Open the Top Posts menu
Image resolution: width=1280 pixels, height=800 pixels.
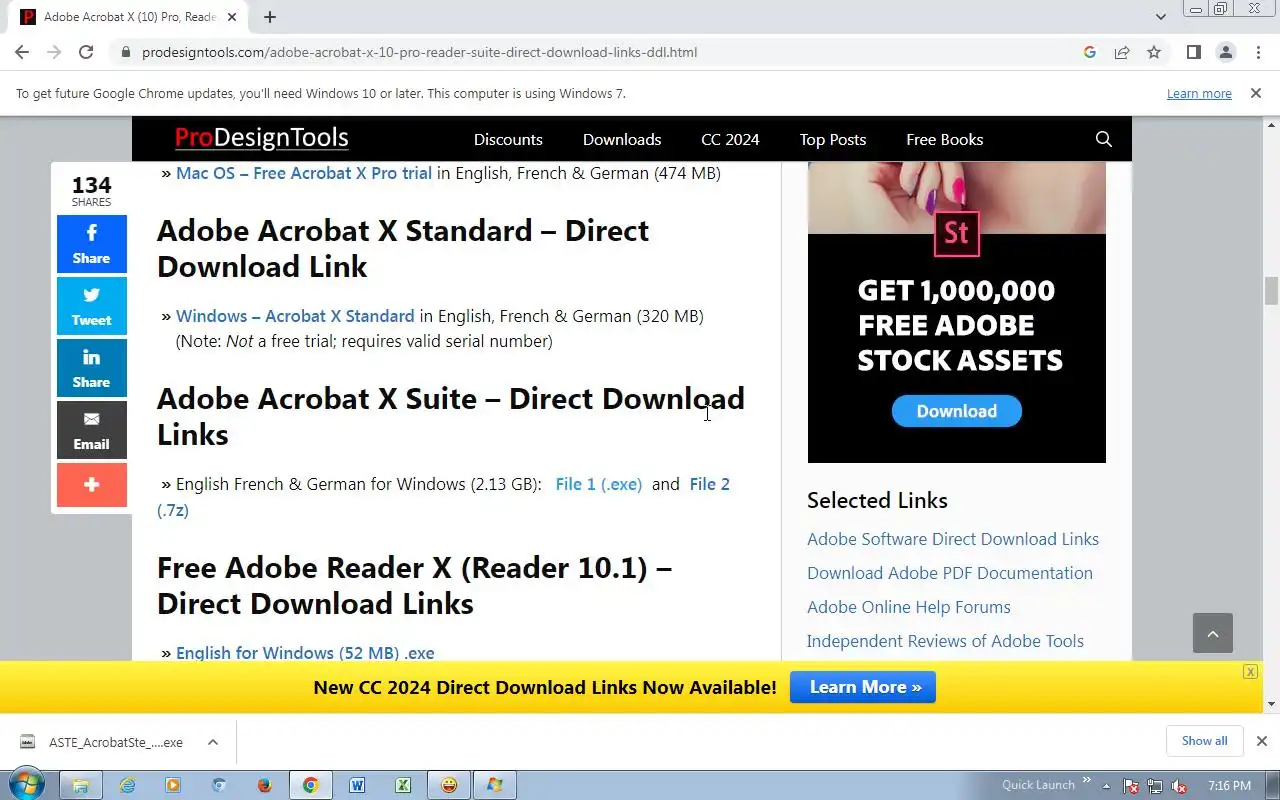[x=833, y=139]
